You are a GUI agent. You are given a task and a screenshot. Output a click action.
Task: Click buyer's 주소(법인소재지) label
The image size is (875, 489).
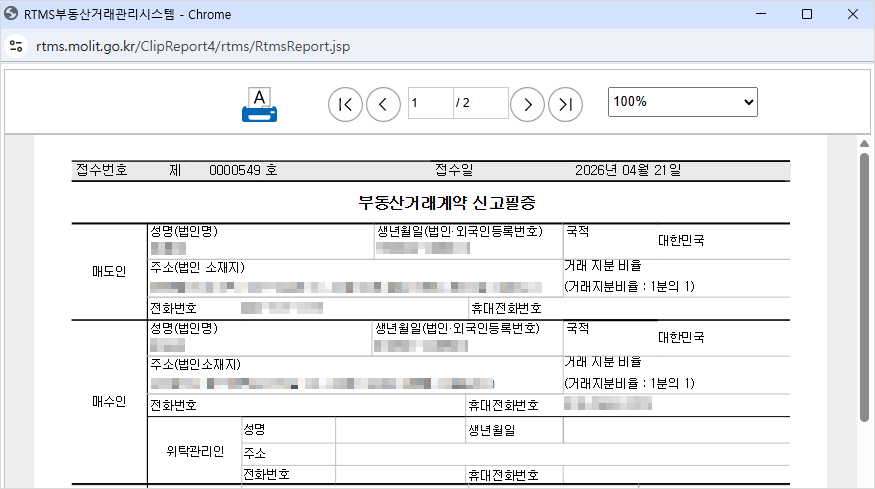(195, 365)
